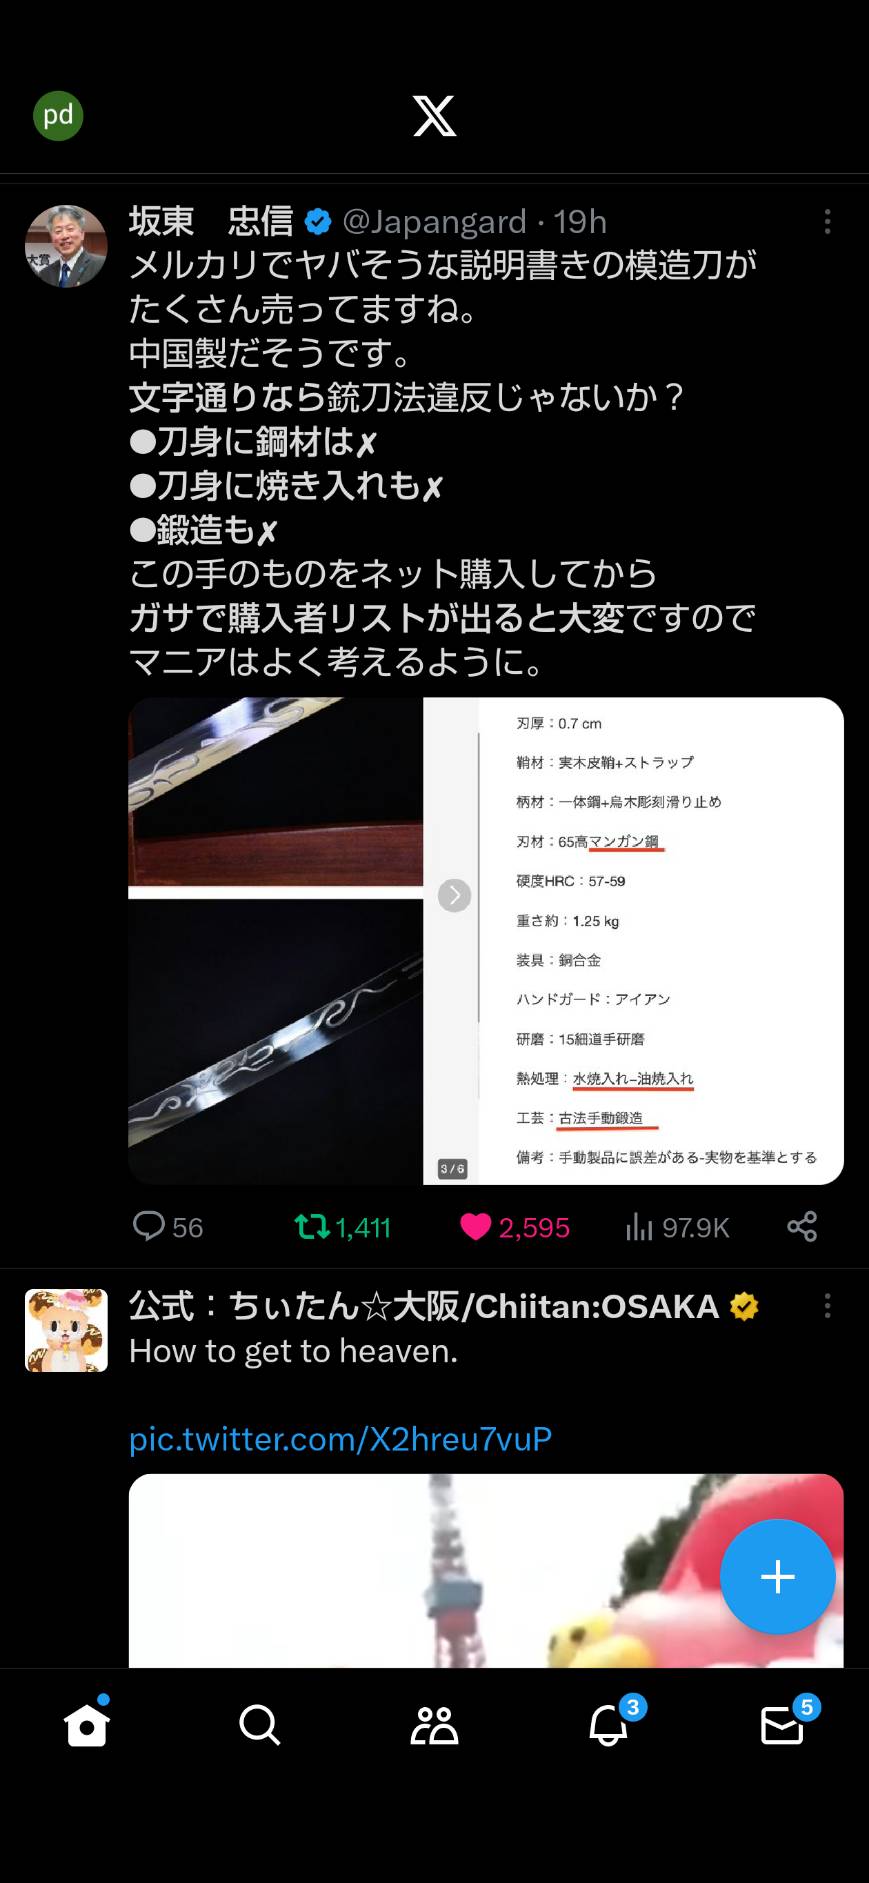The image size is (869, 1883).
Task: Repost the tweet with 1,411 reposts
Action: click(342, 1227)
